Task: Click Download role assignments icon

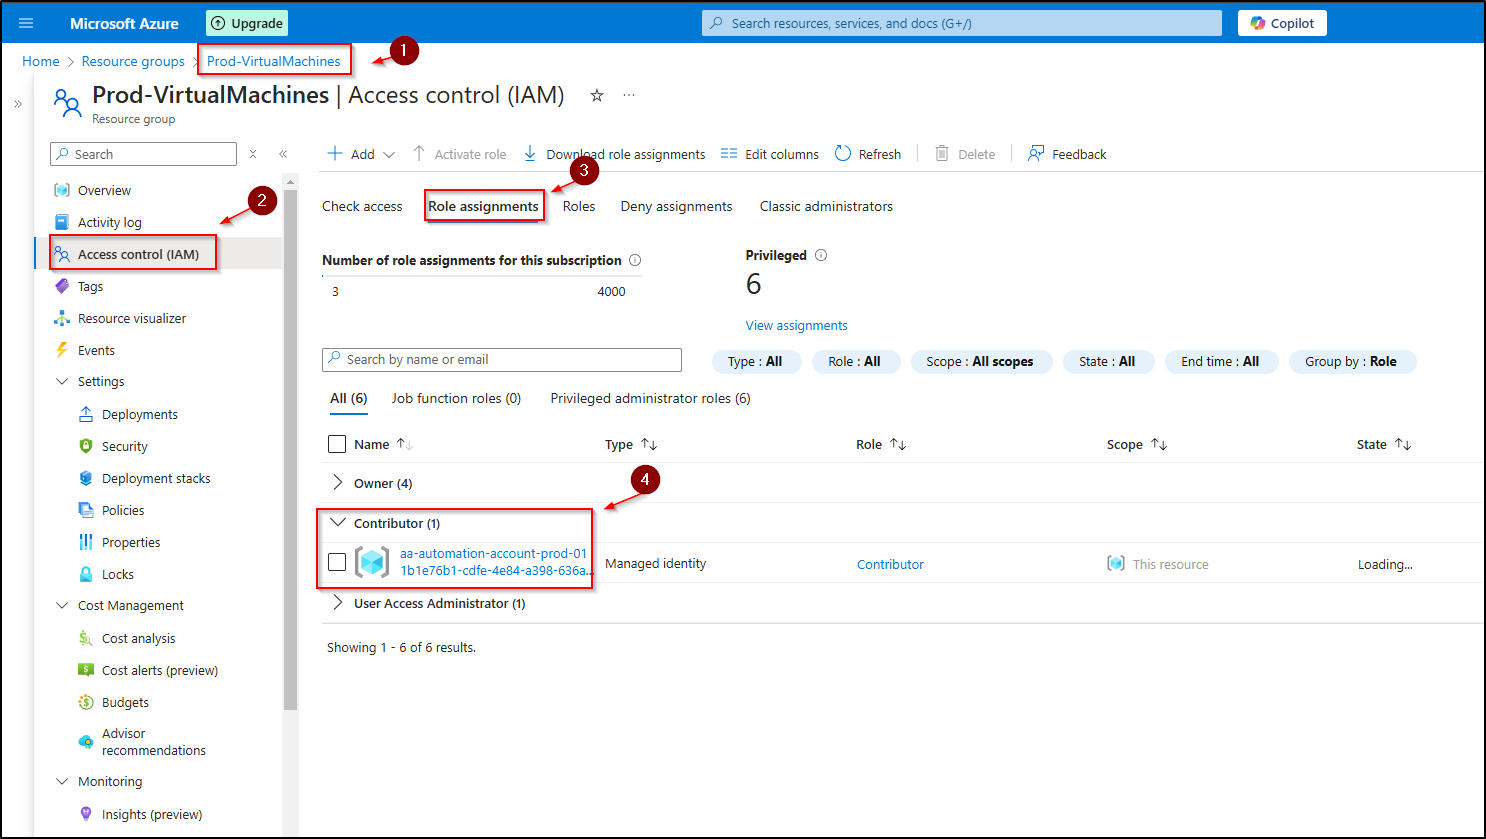Action: coord(530,154)
